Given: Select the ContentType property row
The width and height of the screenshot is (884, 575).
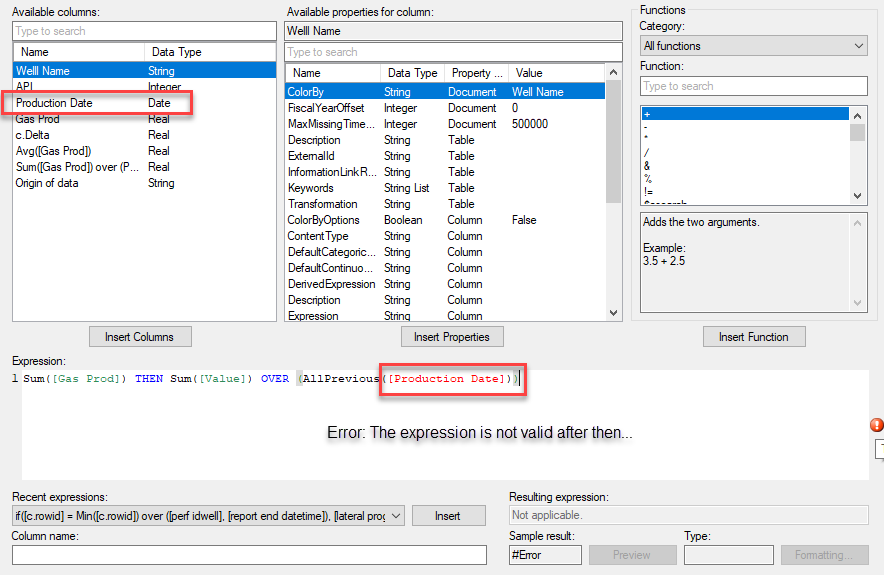Looking at the screenshot, I should point(445,236).
